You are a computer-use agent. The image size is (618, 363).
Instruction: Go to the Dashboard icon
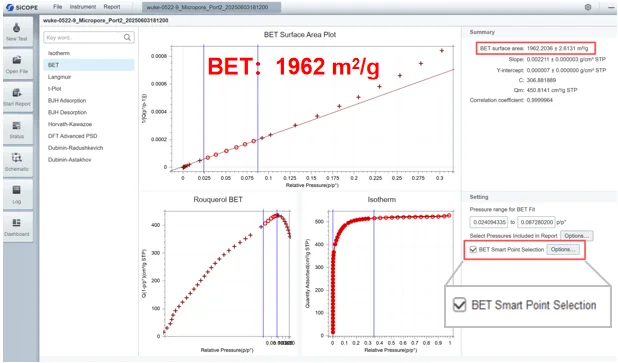tap(17, 223)
